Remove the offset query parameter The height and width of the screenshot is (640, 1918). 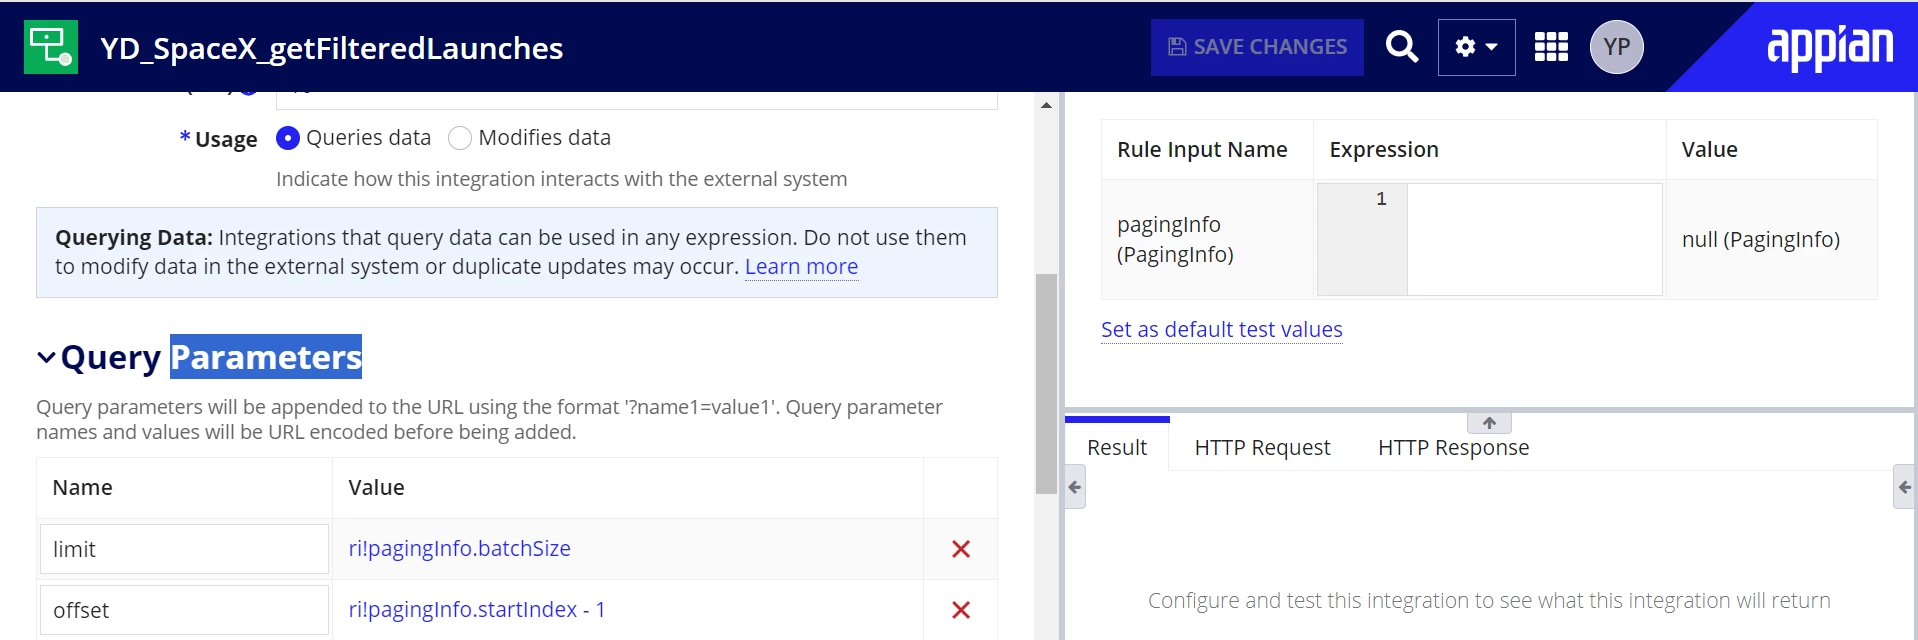[x=961, y=610]
